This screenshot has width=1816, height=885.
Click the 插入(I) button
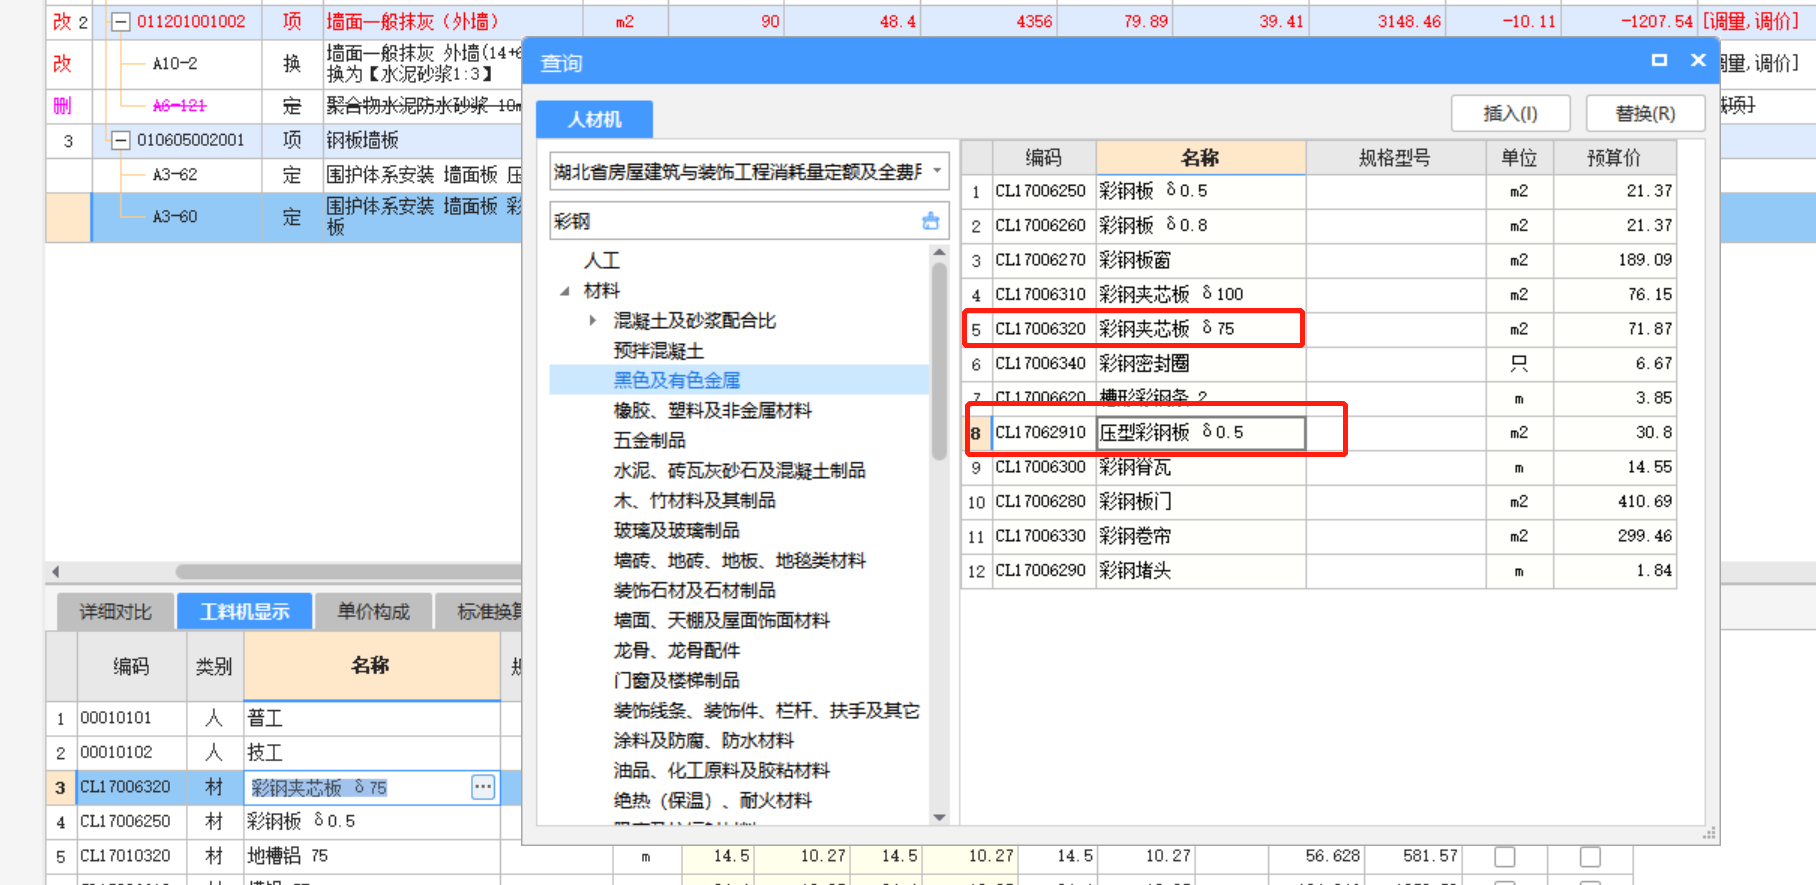click(x=1510, y=113)
